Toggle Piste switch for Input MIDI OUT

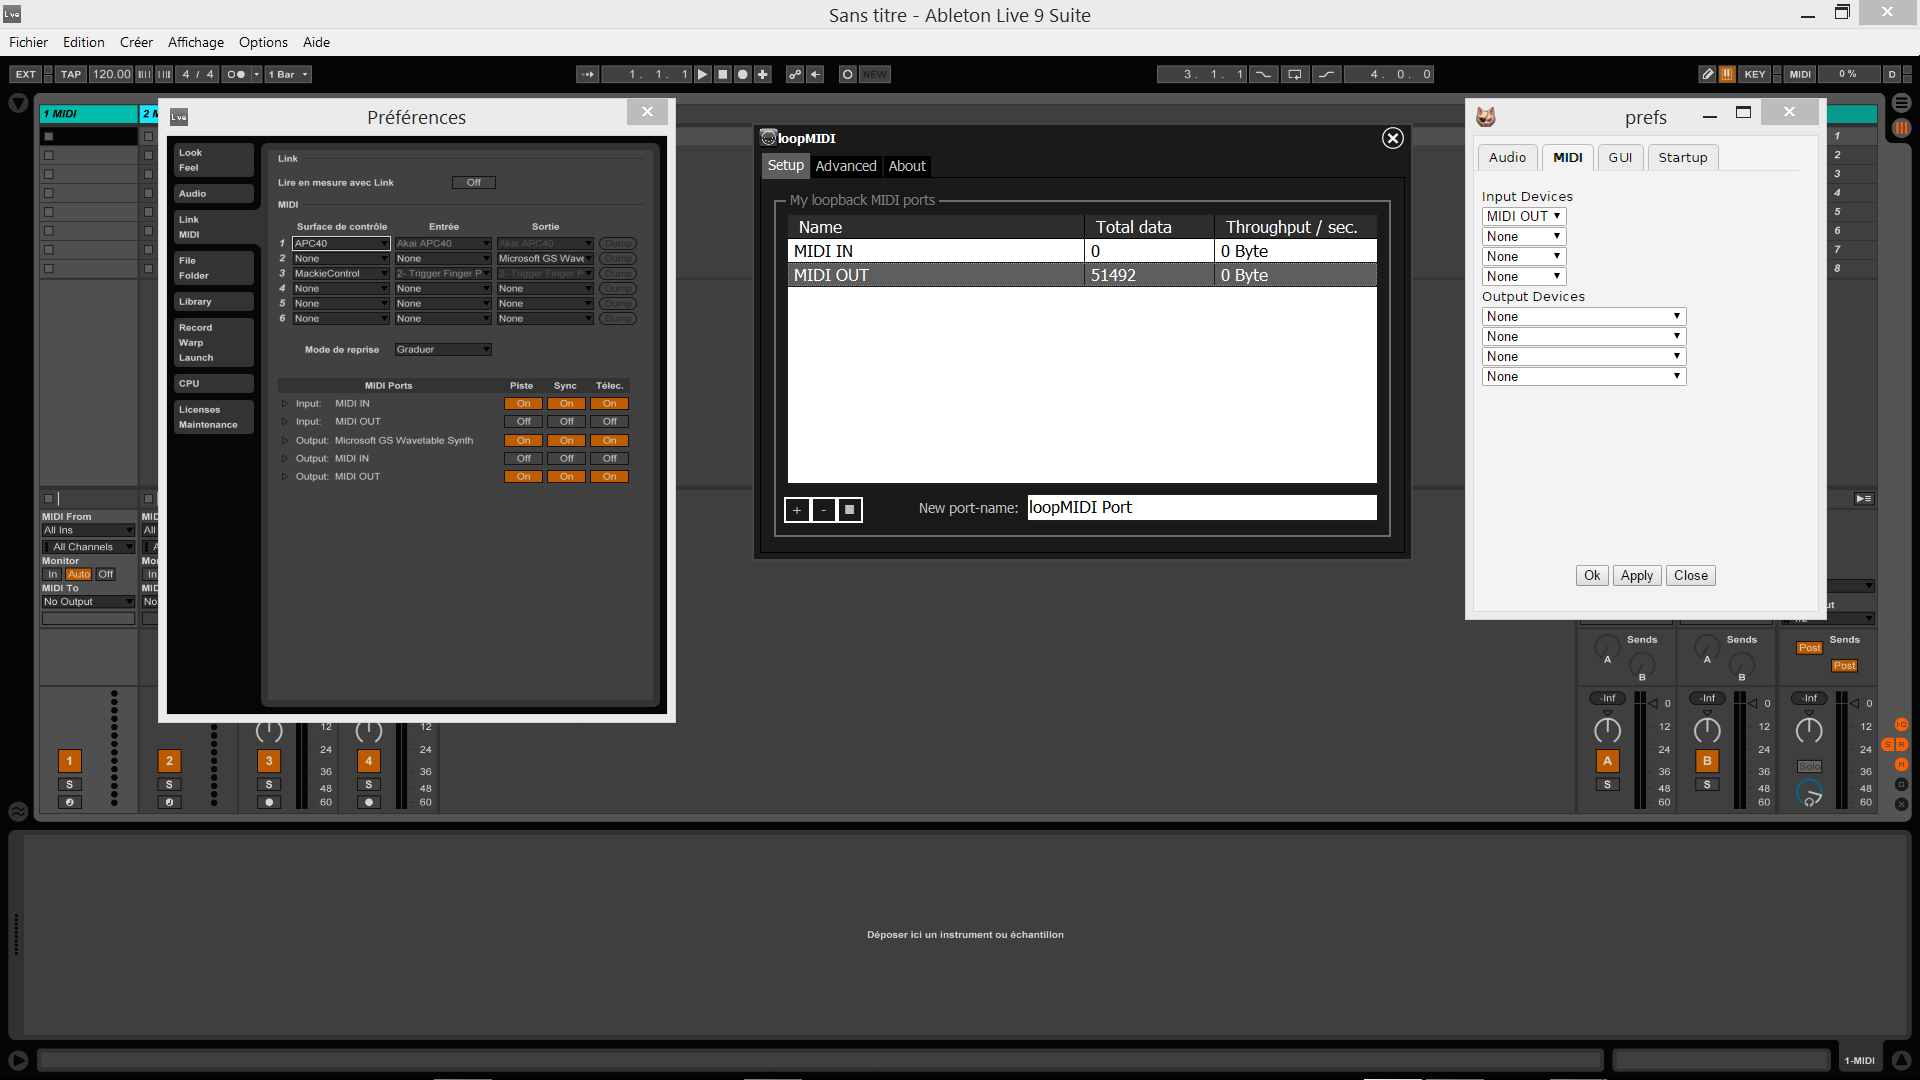pos(523,422)
